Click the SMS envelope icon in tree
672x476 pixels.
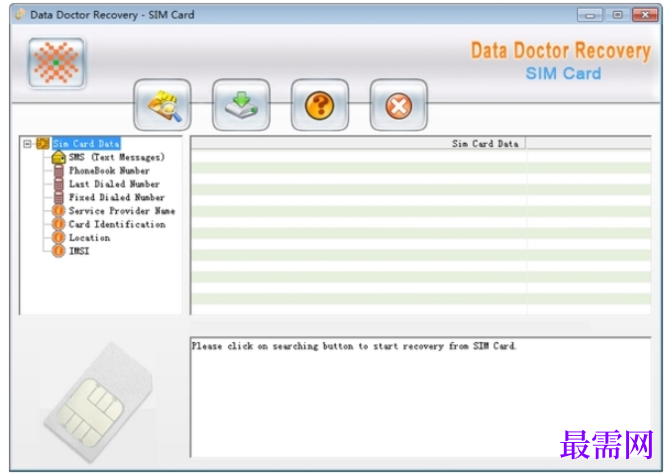click(x=58, y=157)
